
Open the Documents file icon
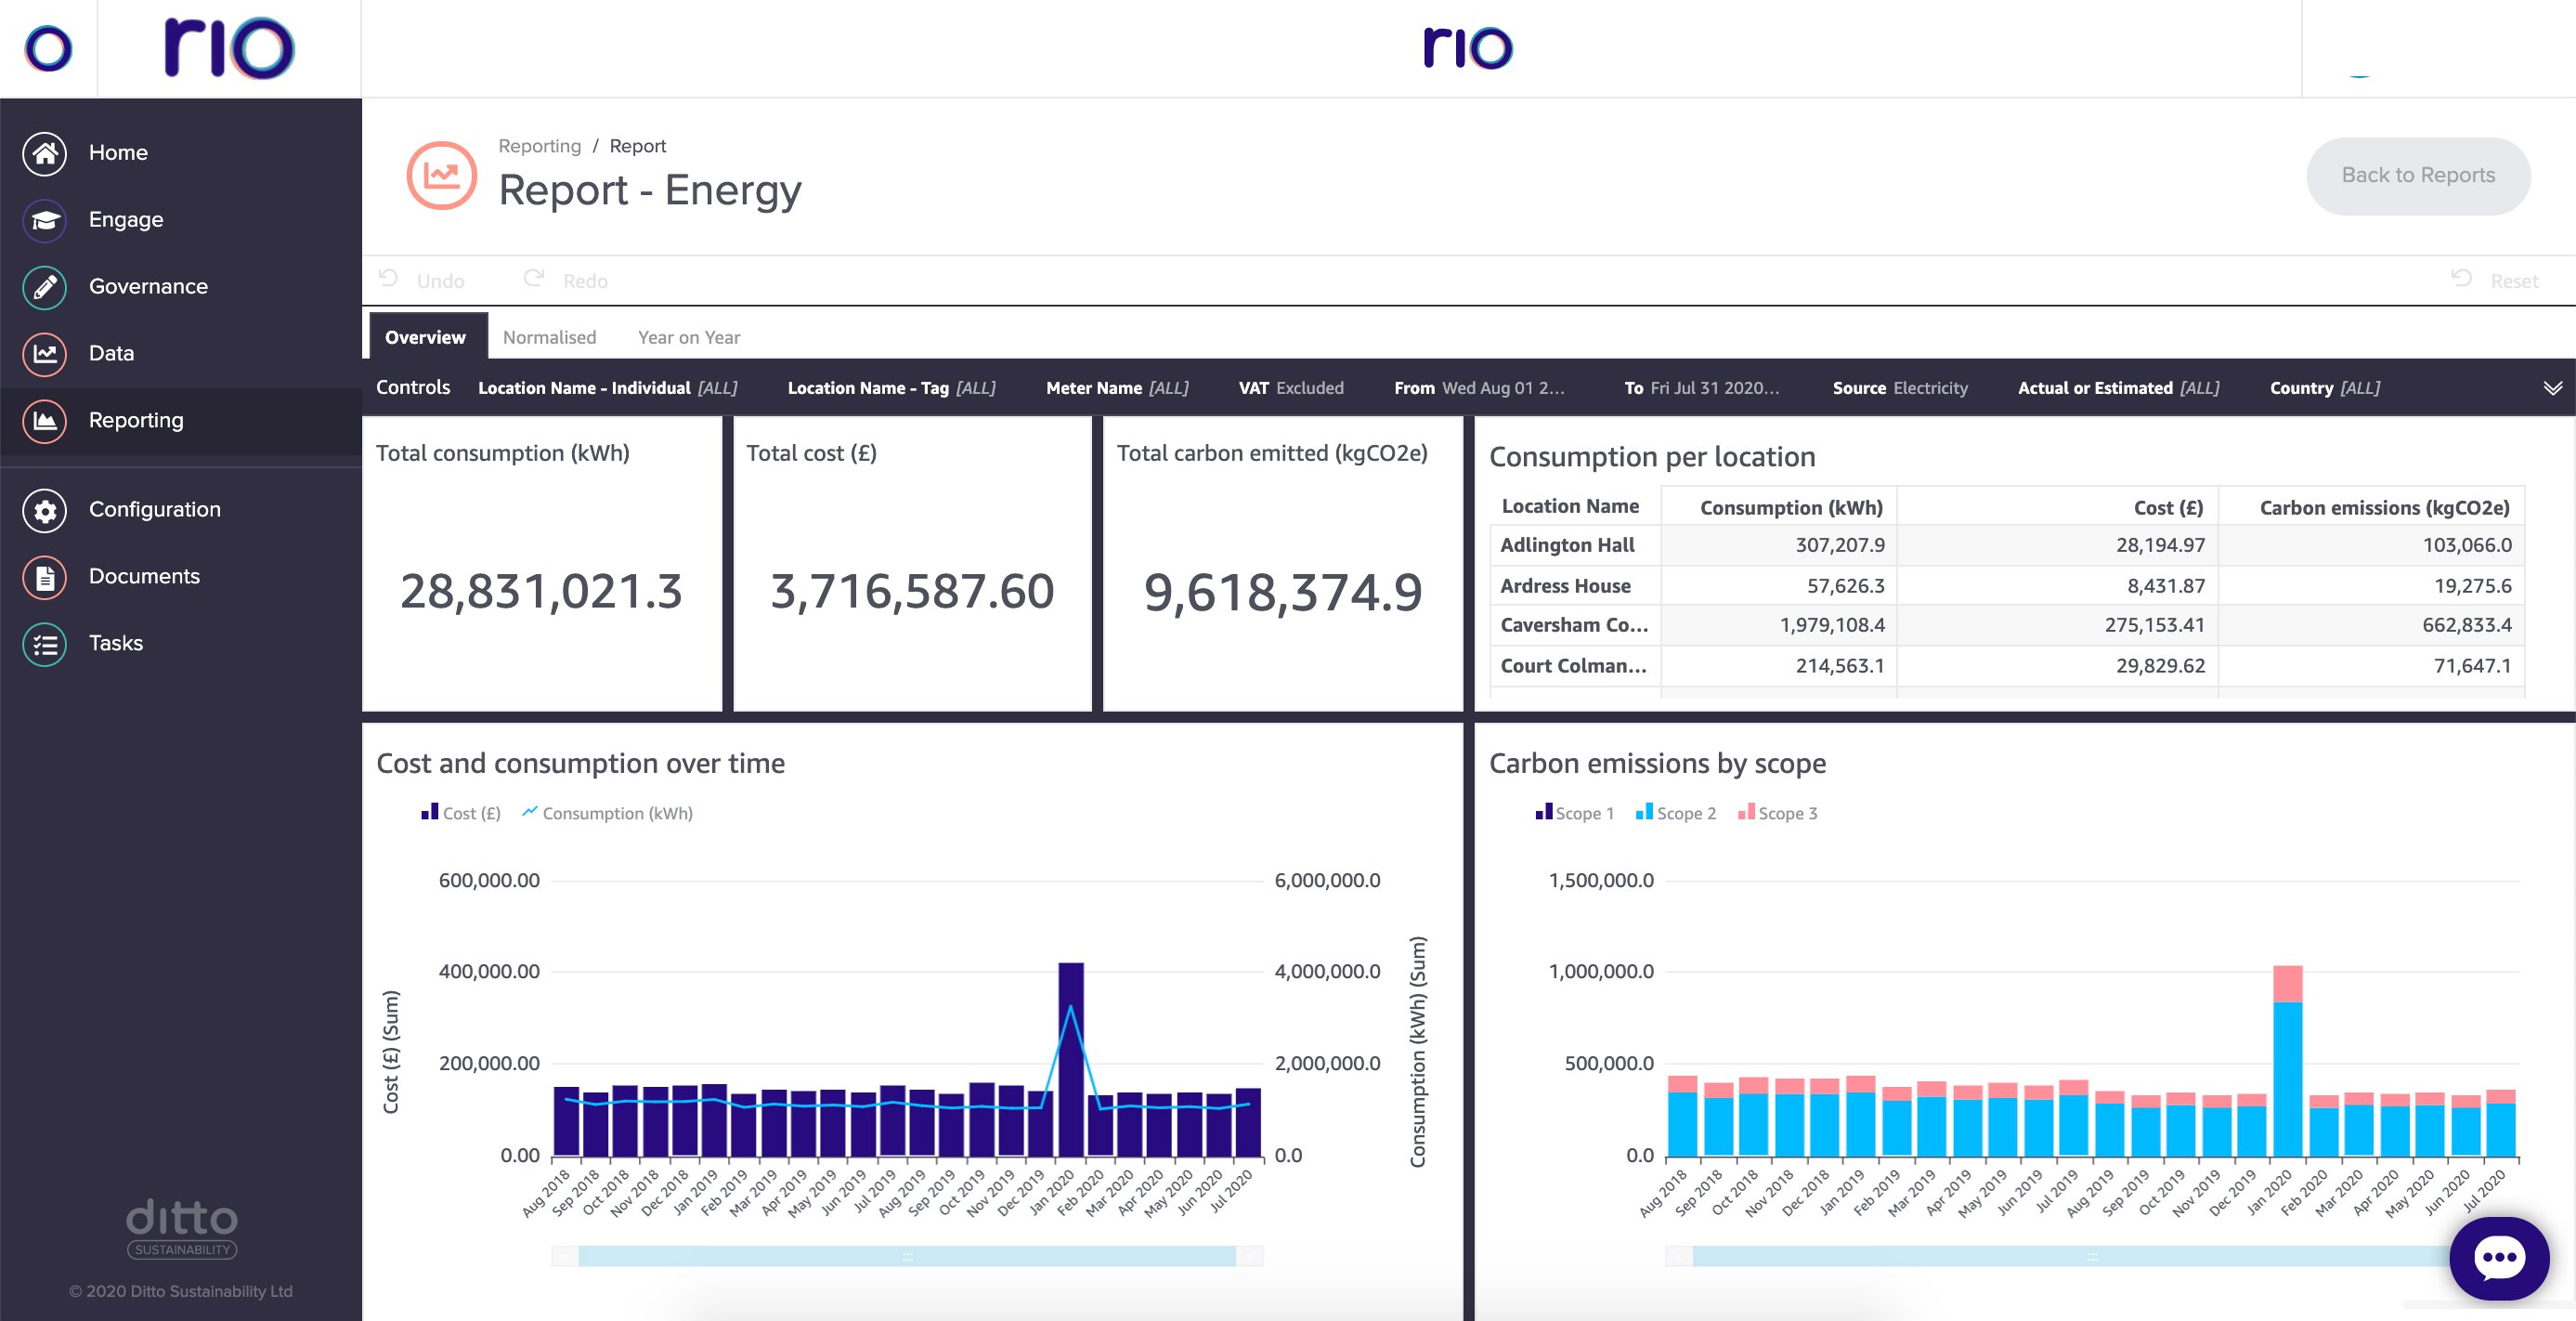coord(44,577)
